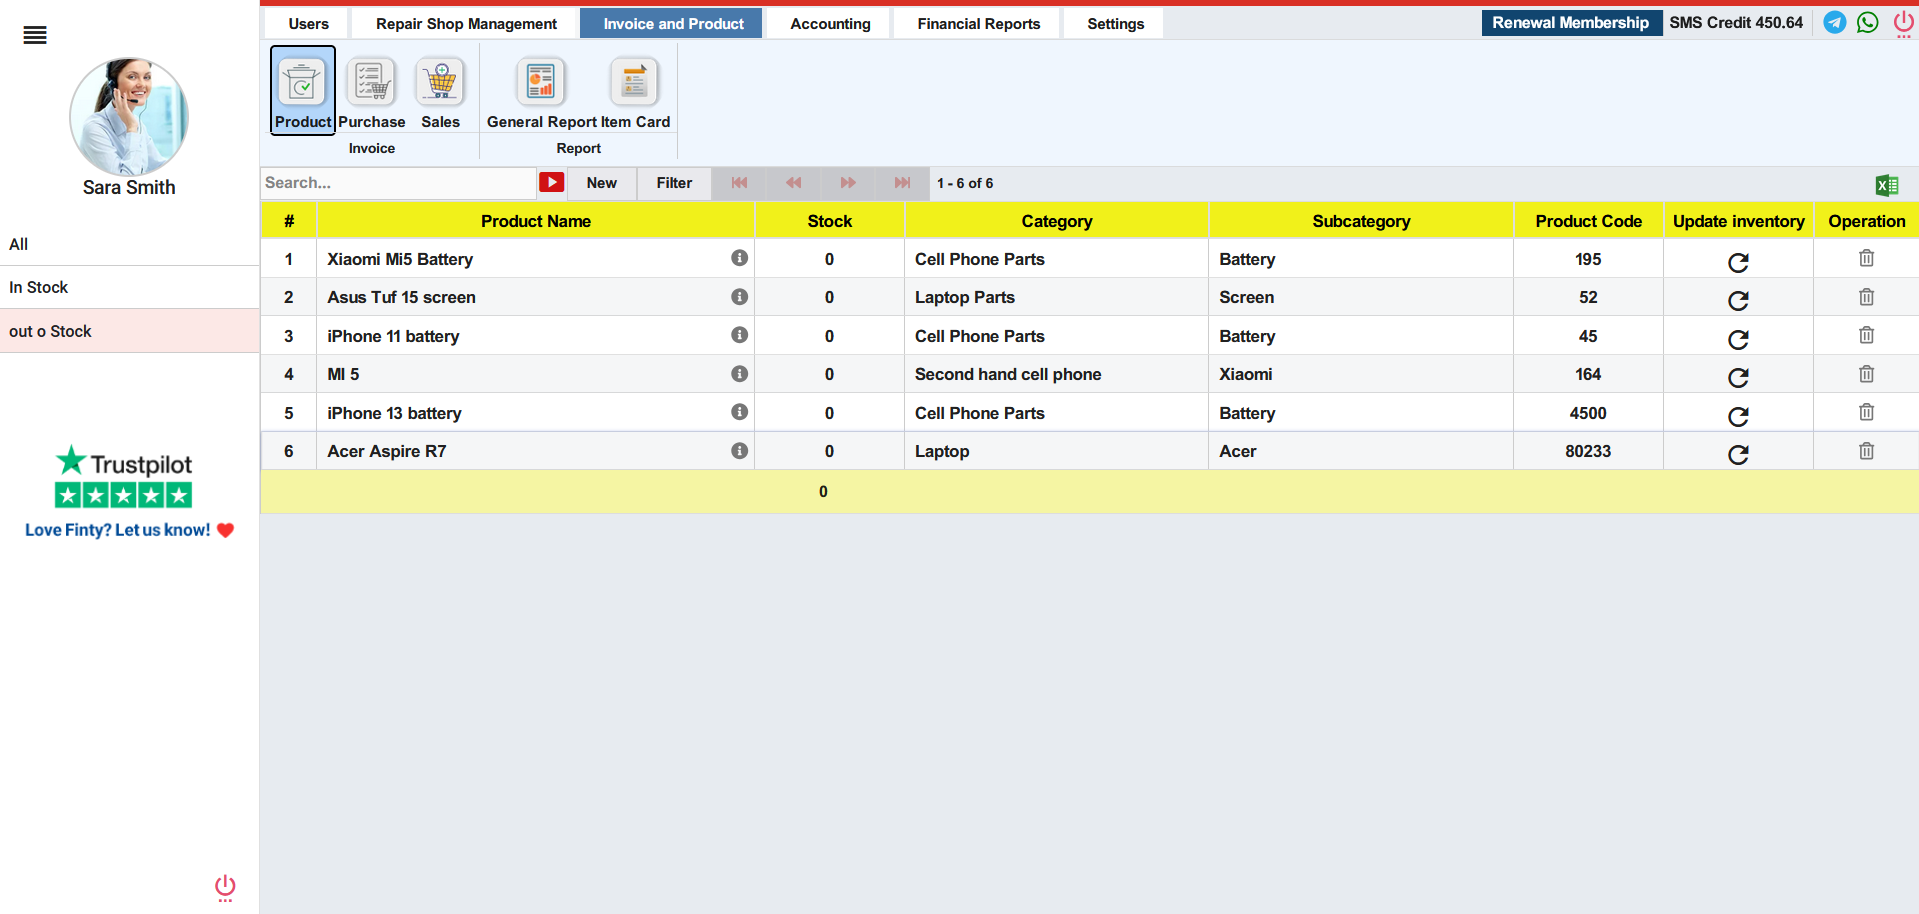This screenshot has width=1919, height=914.
Task: Delete Xiaomi Mi5 Battery product
Action: tap(1866, 258)
